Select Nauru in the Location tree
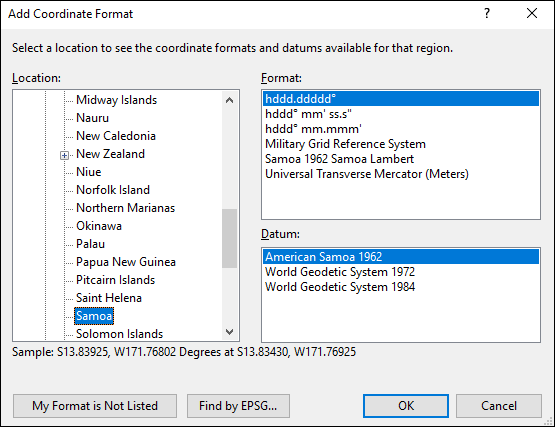555x427 pixels. click(x=92, y=118)
